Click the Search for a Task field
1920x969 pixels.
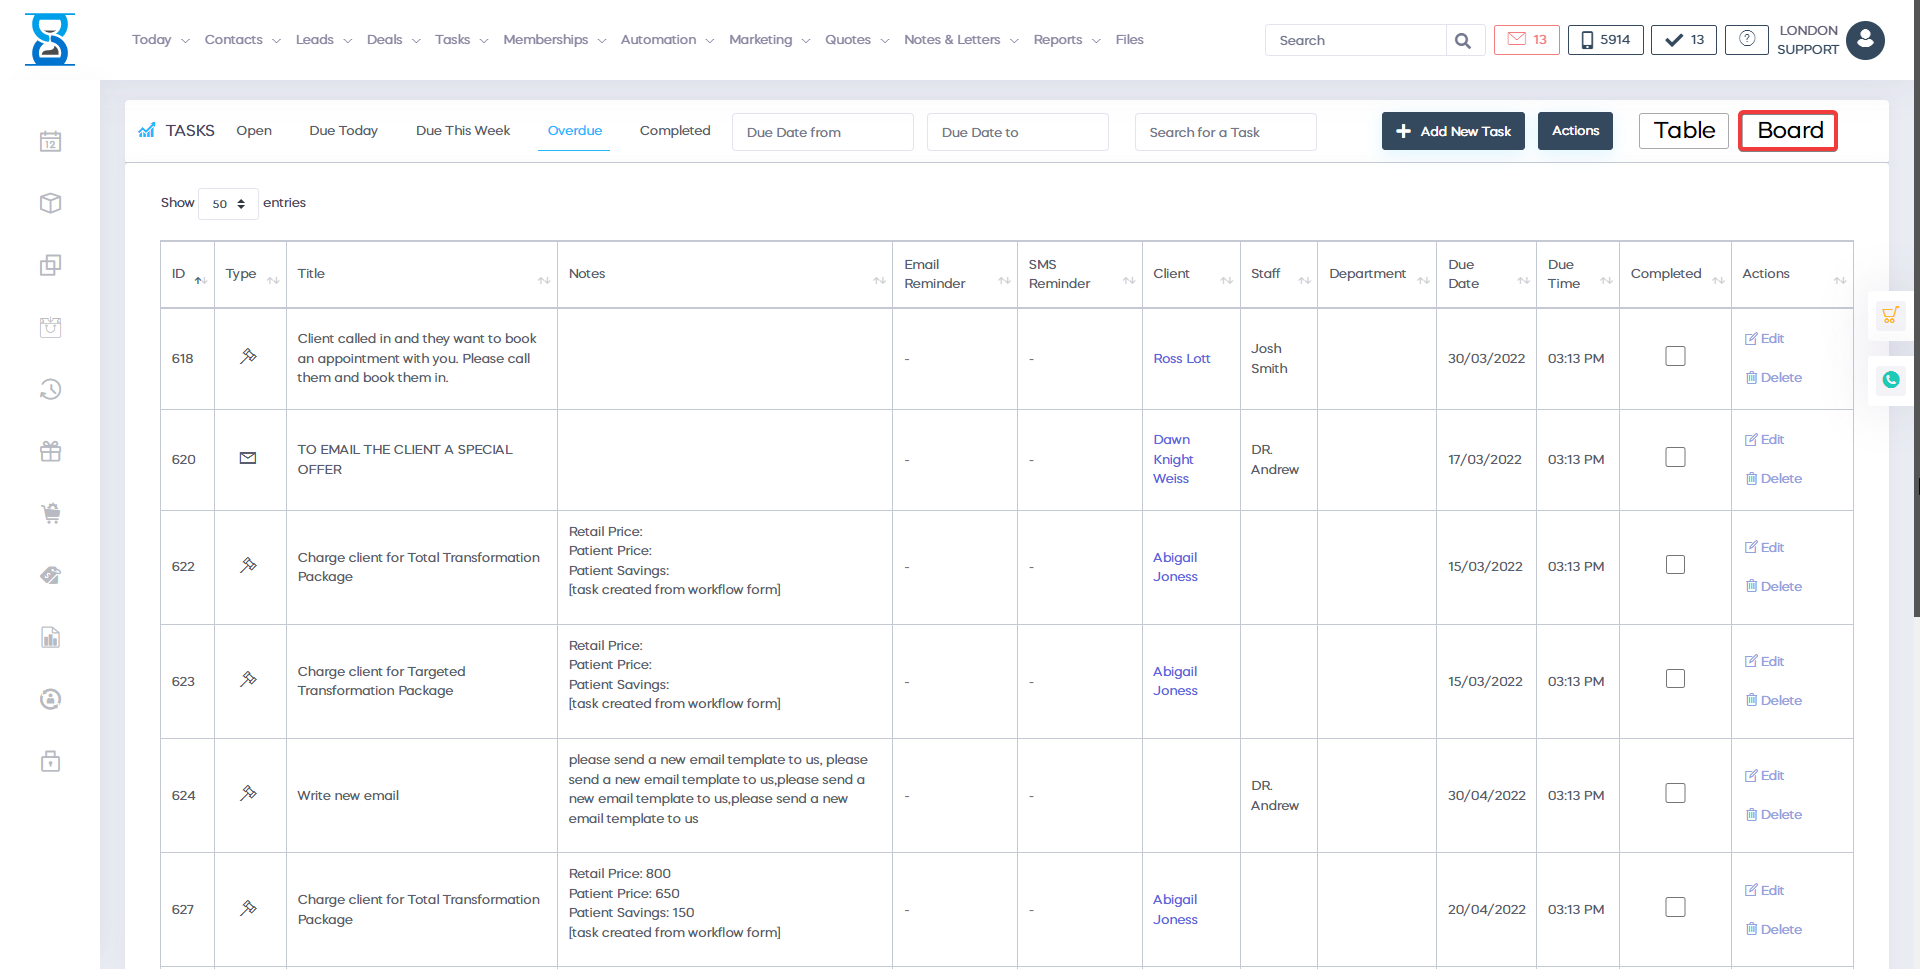[x=1225, y=132]
